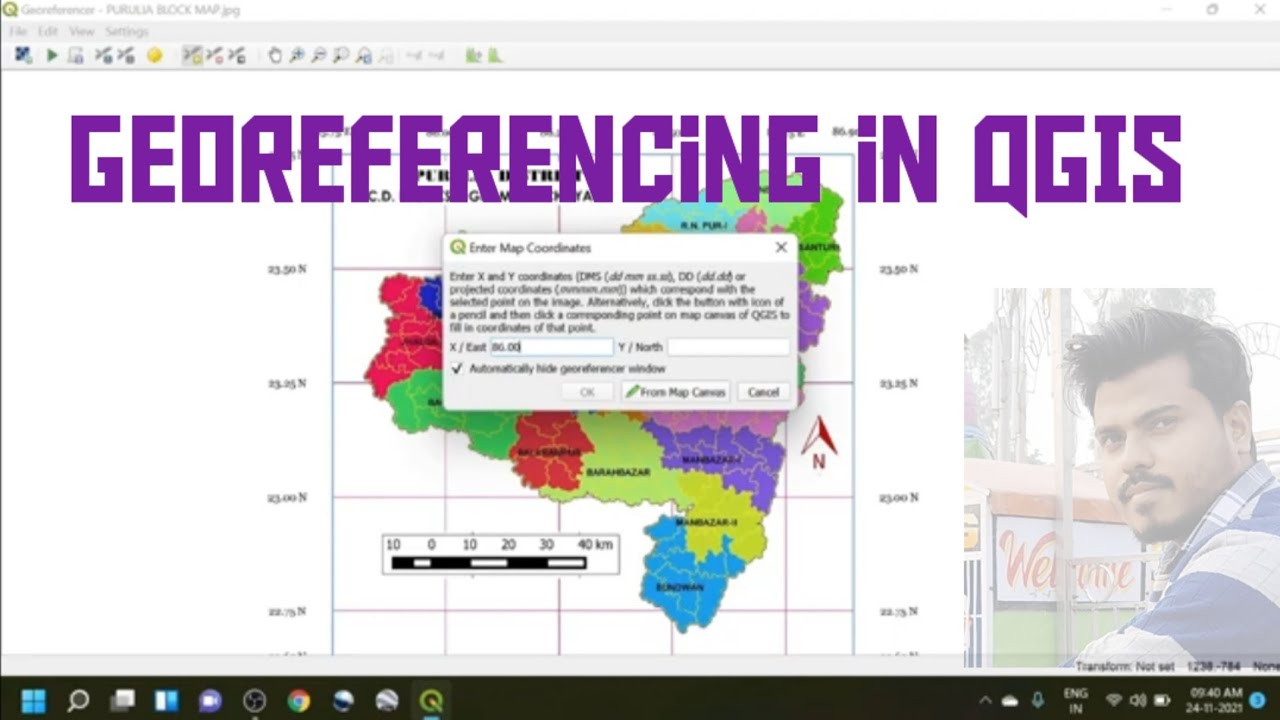The height and width of the screenshot is (720, 1280).
Task: Open taskbar Search
Action: tap(78, 700)
